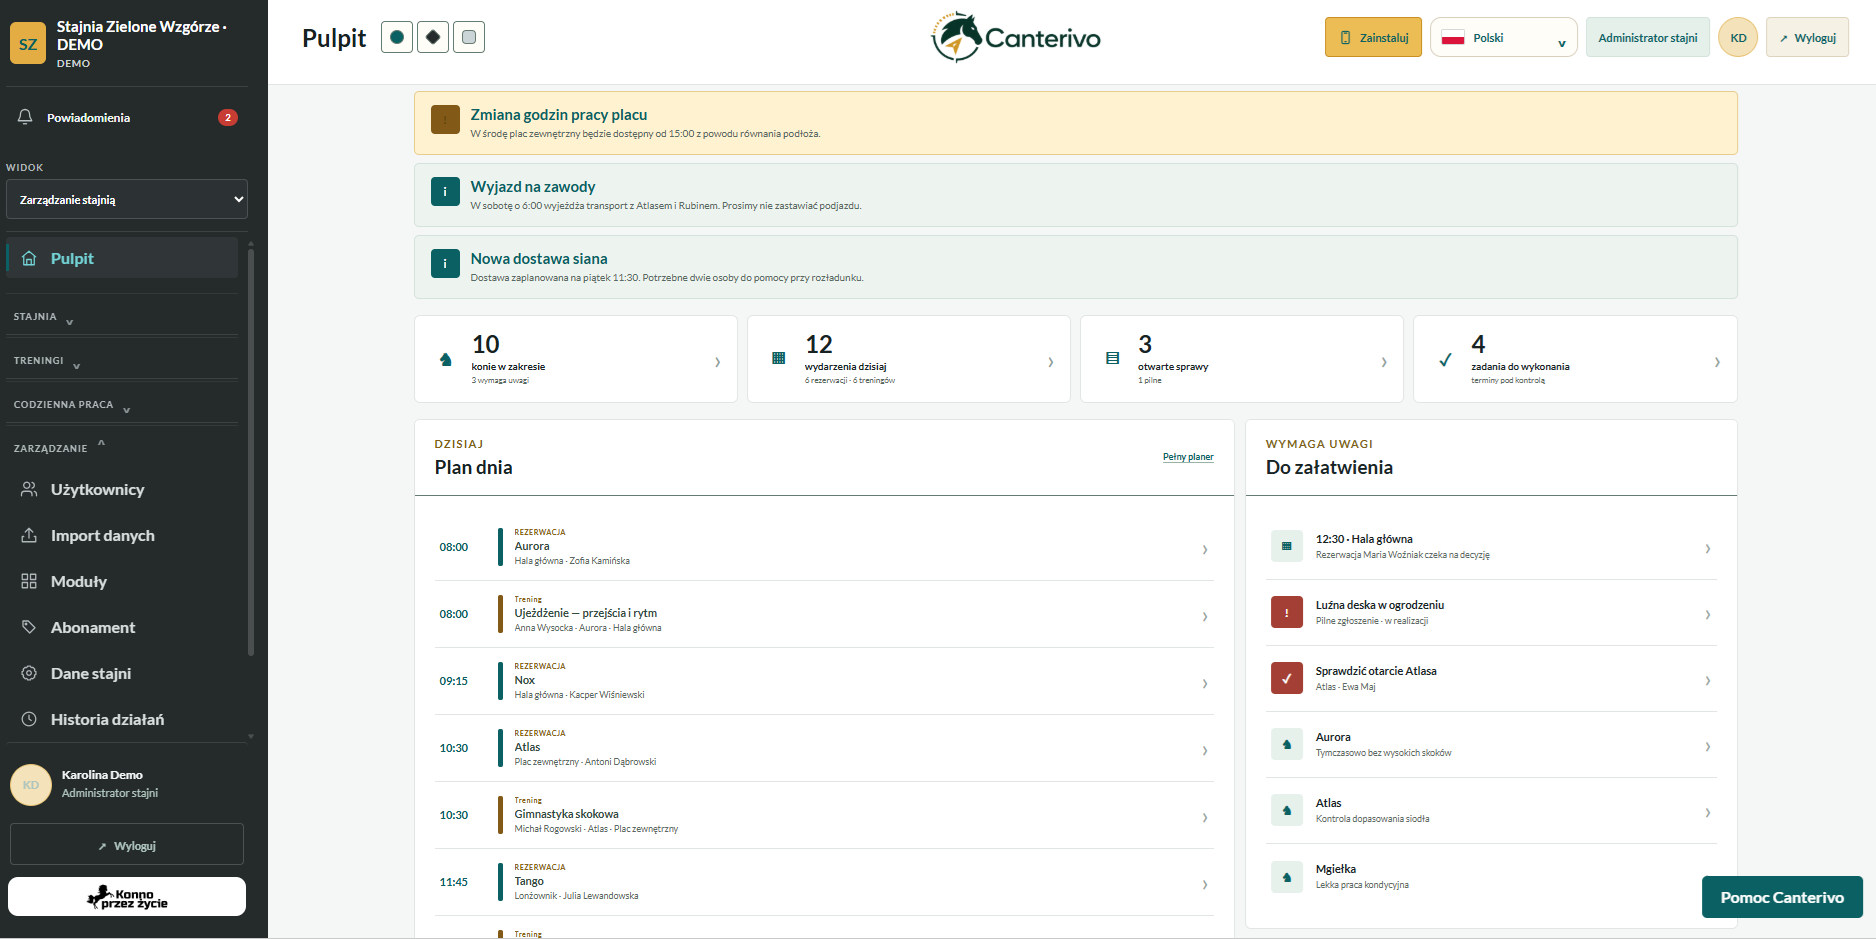The height and width of the screenshot is (939, 1876).
Task: Click the KD avatar in header
Action: pos(1738,38)
